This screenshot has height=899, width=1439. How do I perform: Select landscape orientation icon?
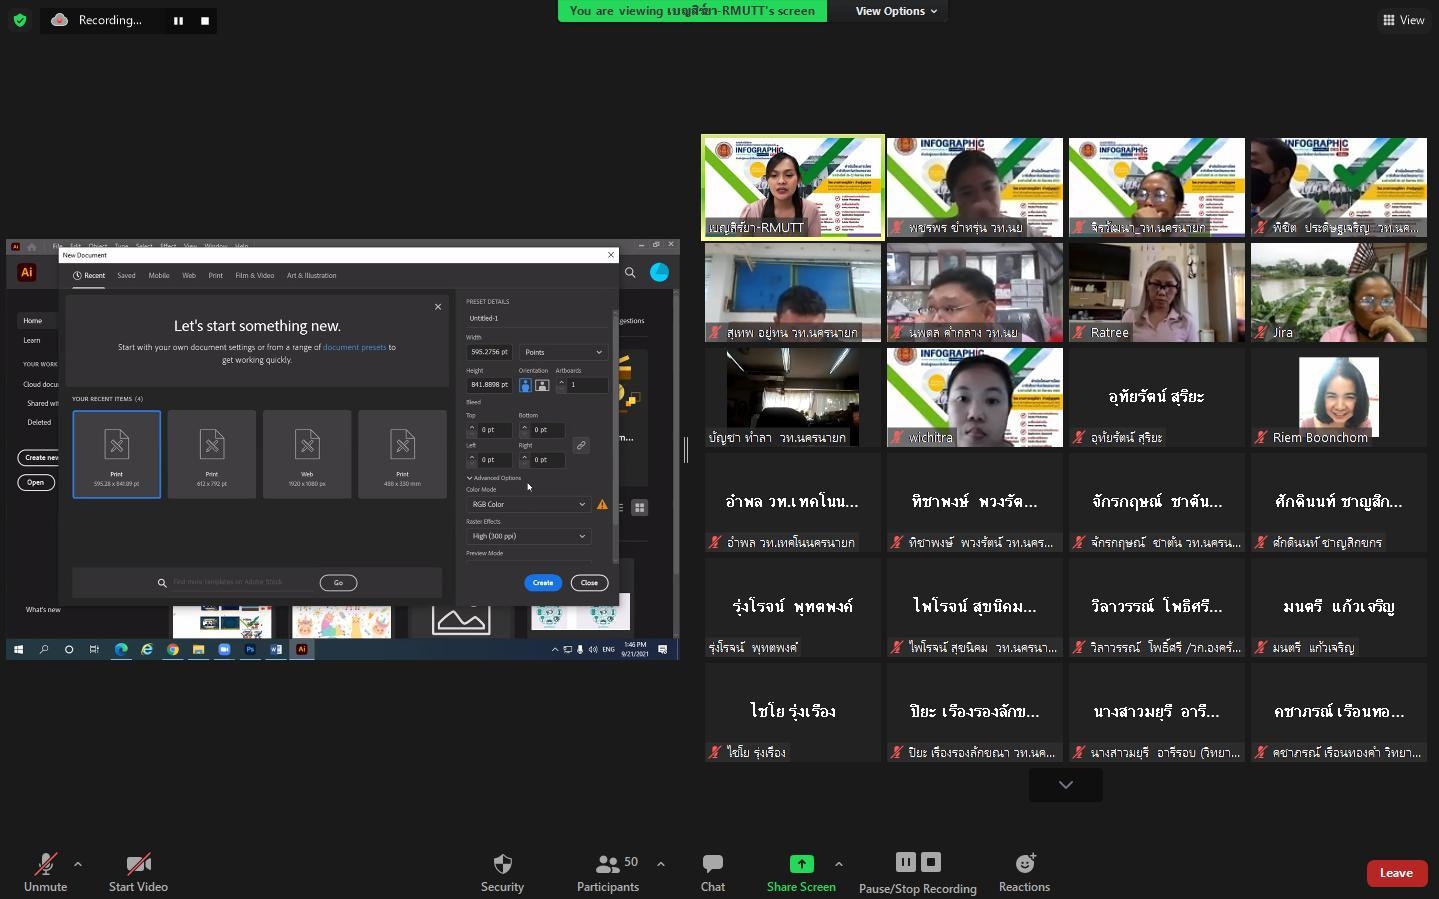(542, 385)
